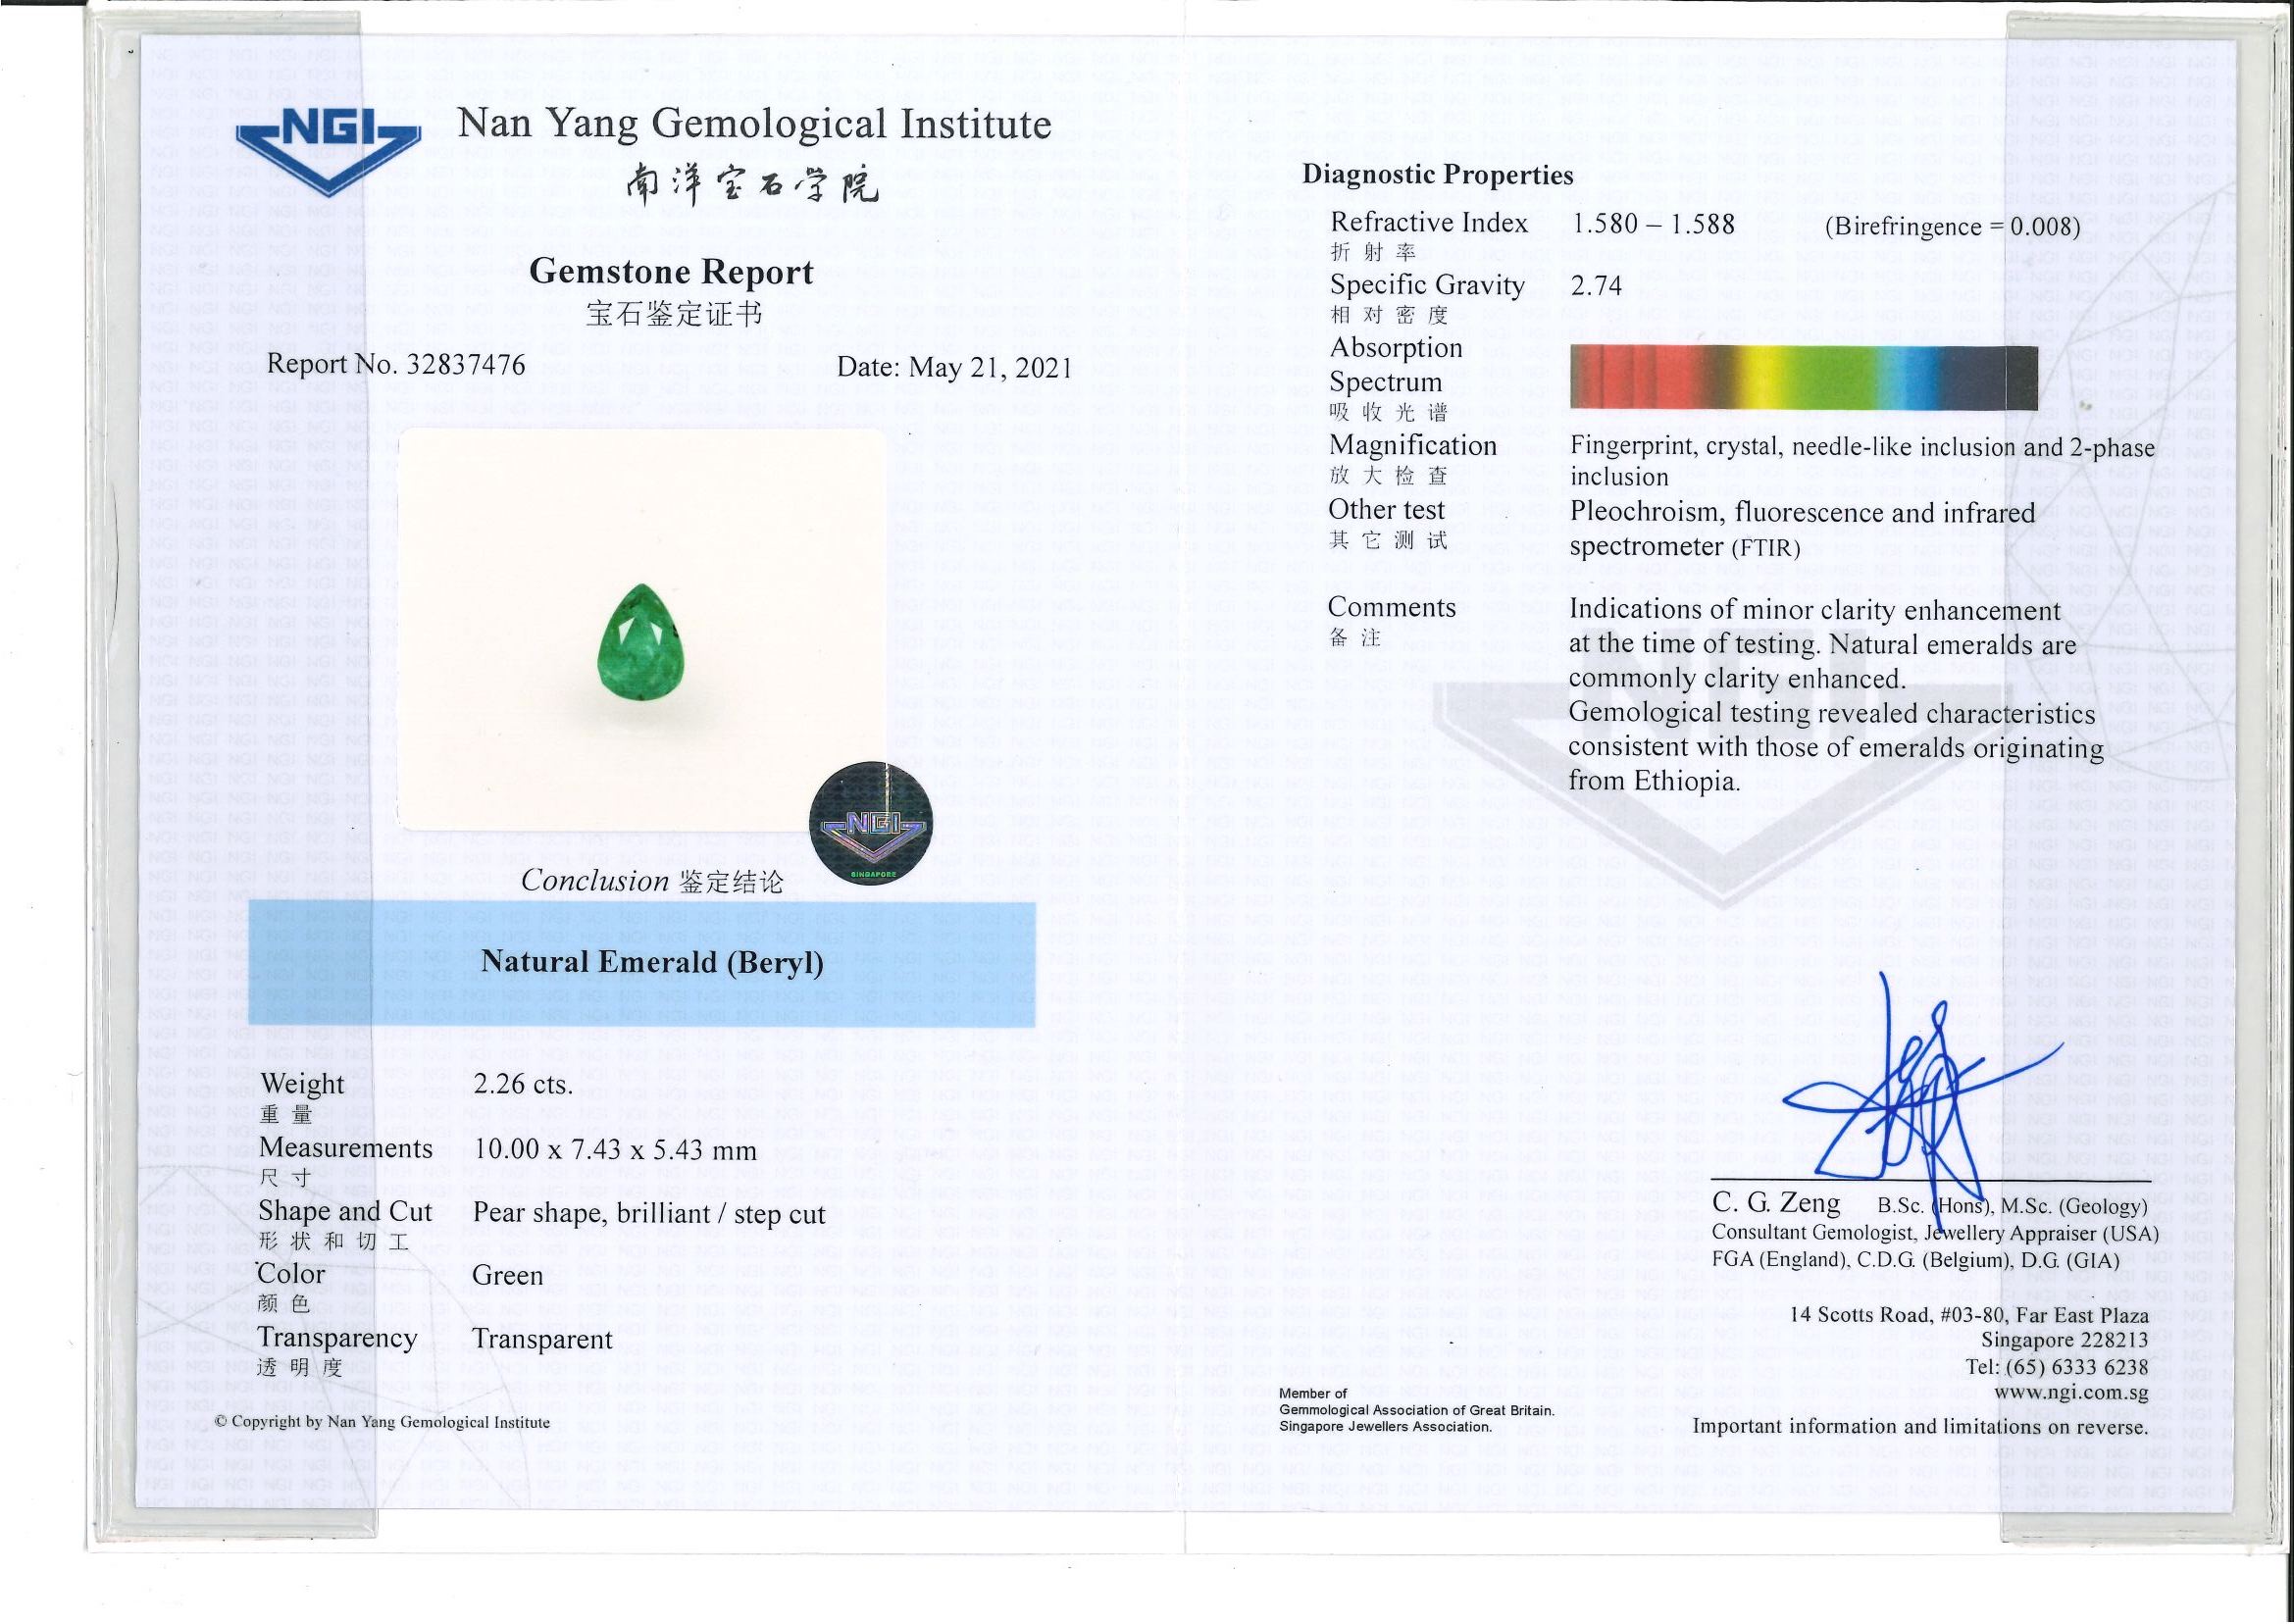Image resolution: width=2294 pixels, height=1624 pixels.
Task: Click the 'Specific Gravity' label
Action: tap(1427, 286)
